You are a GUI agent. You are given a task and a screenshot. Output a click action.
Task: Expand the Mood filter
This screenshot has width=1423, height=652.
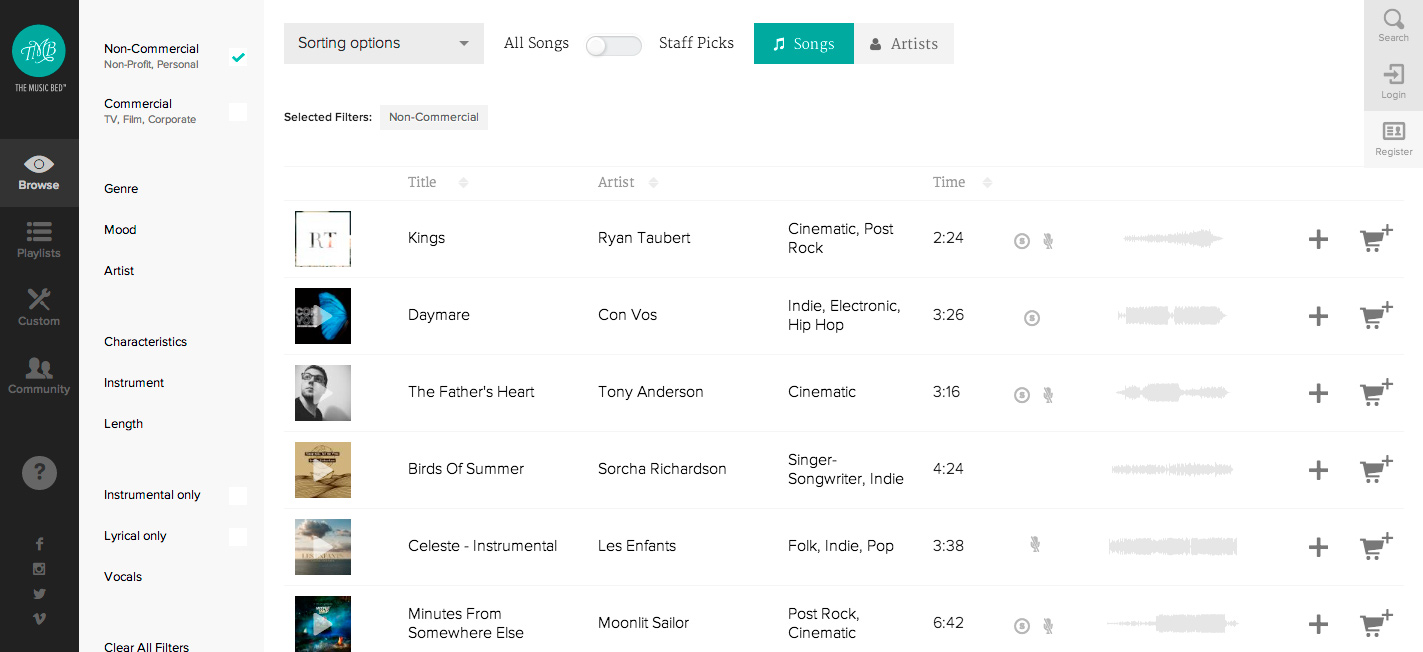[x=120, y=230]
